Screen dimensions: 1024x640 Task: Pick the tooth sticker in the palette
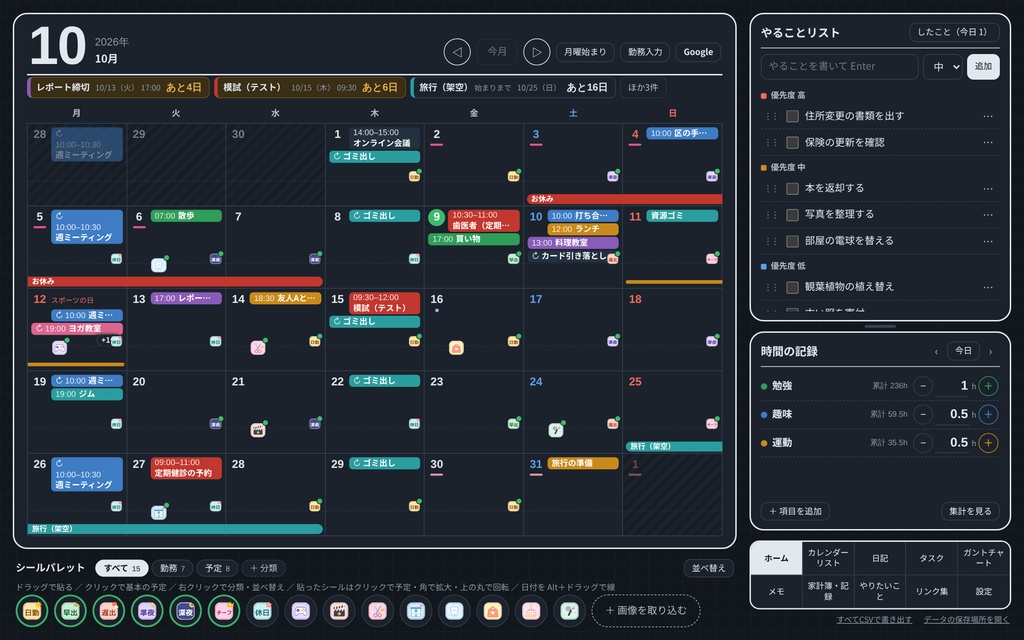(454, 612)
